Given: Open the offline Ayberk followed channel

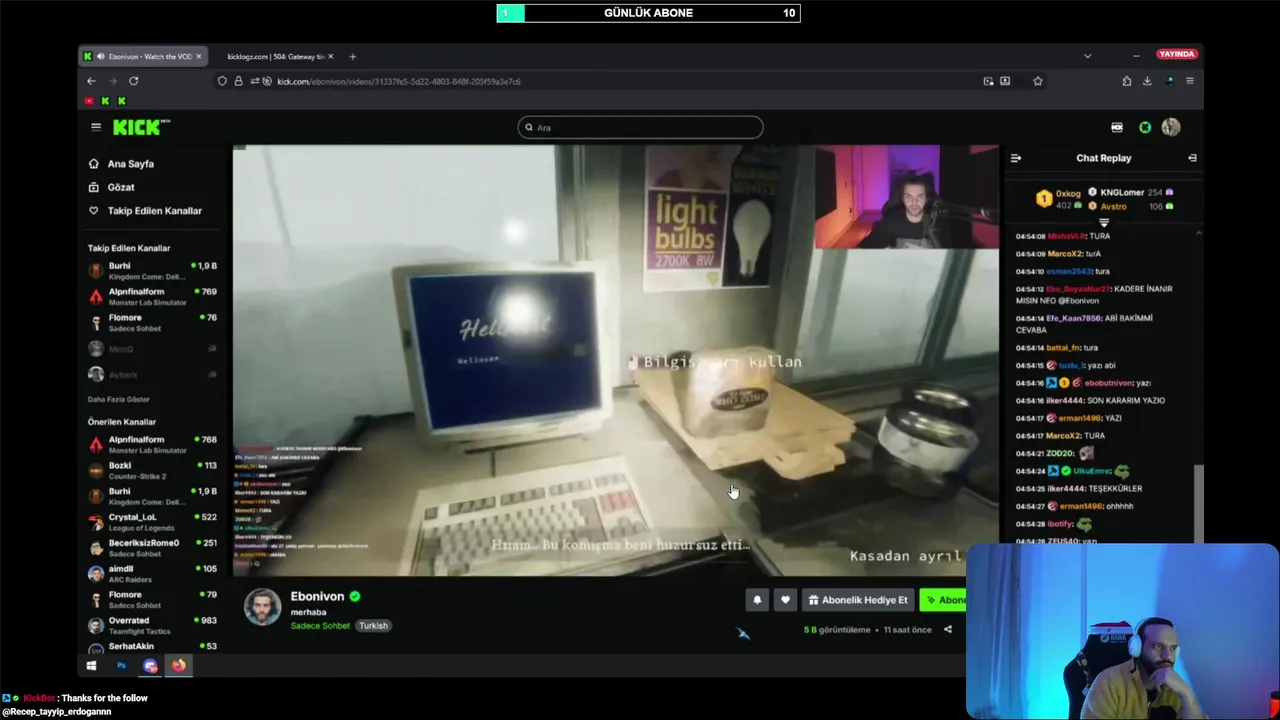Looking at the screenshot, I should pyautogui.click(x=152, y=374).
